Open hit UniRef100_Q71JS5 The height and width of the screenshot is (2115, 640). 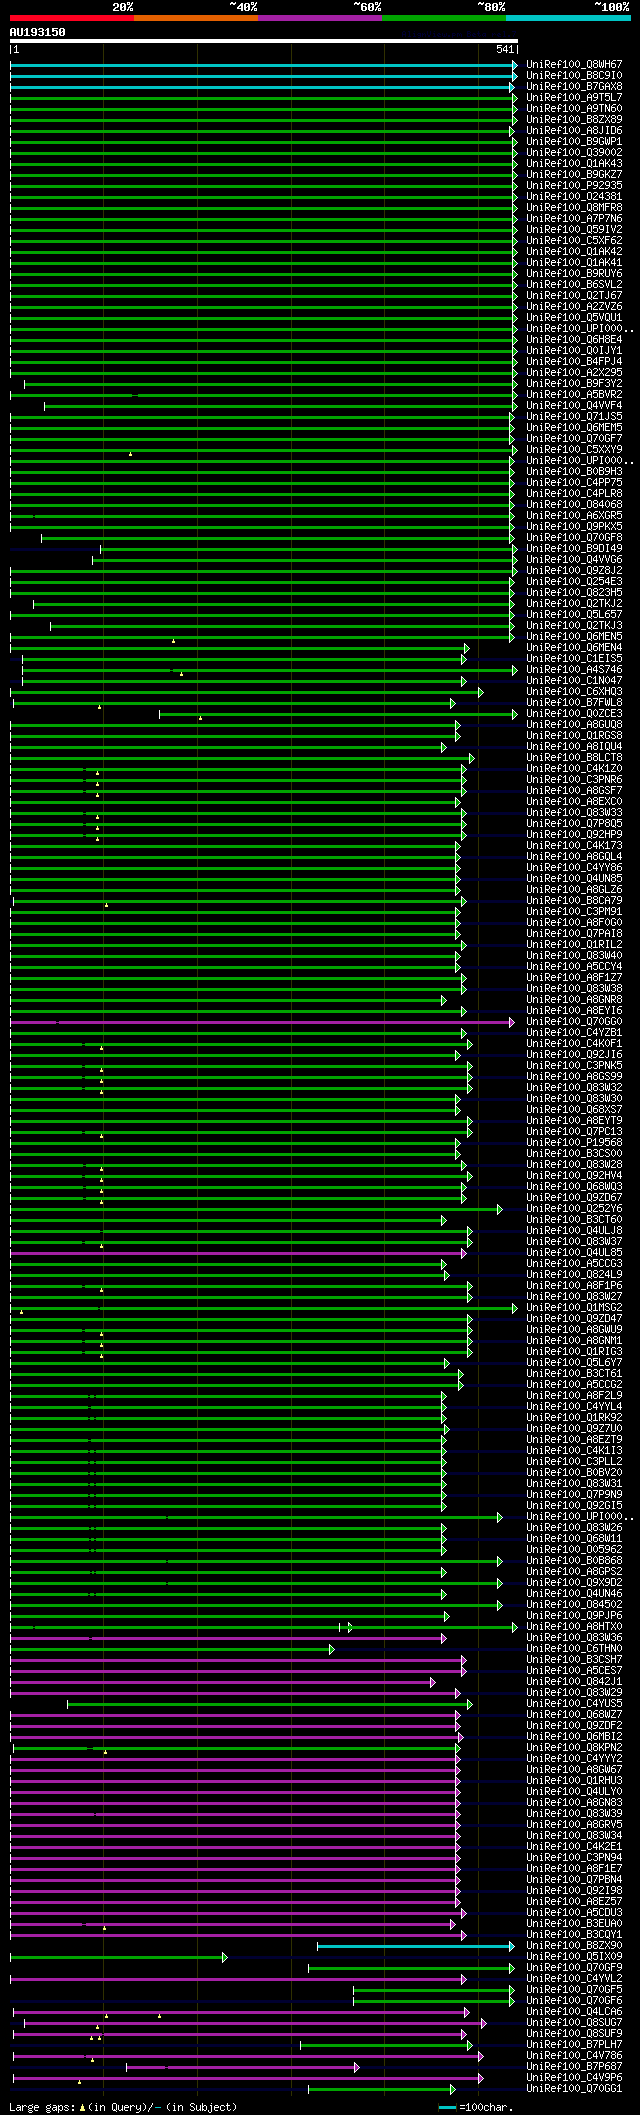click(574, 416)
